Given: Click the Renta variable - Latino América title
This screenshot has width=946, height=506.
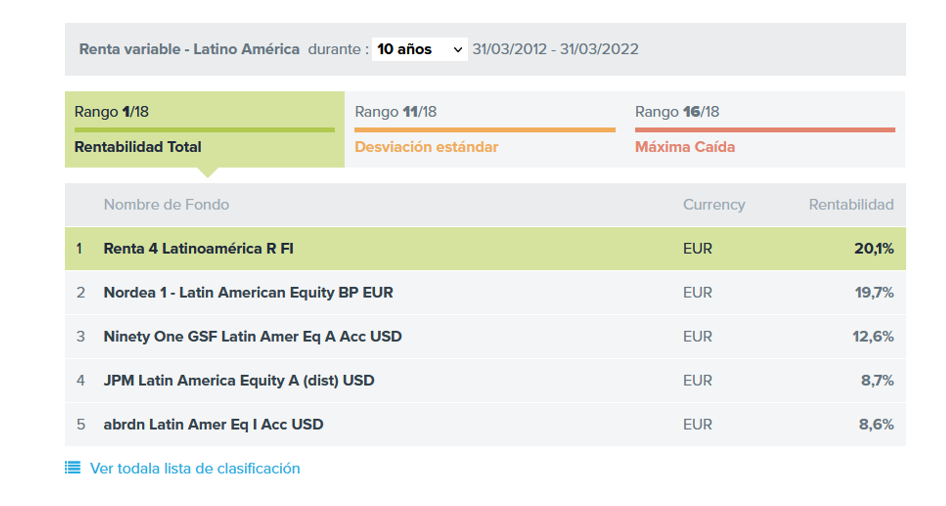Looking at the screenshot, I should click(x=189, y=49).
